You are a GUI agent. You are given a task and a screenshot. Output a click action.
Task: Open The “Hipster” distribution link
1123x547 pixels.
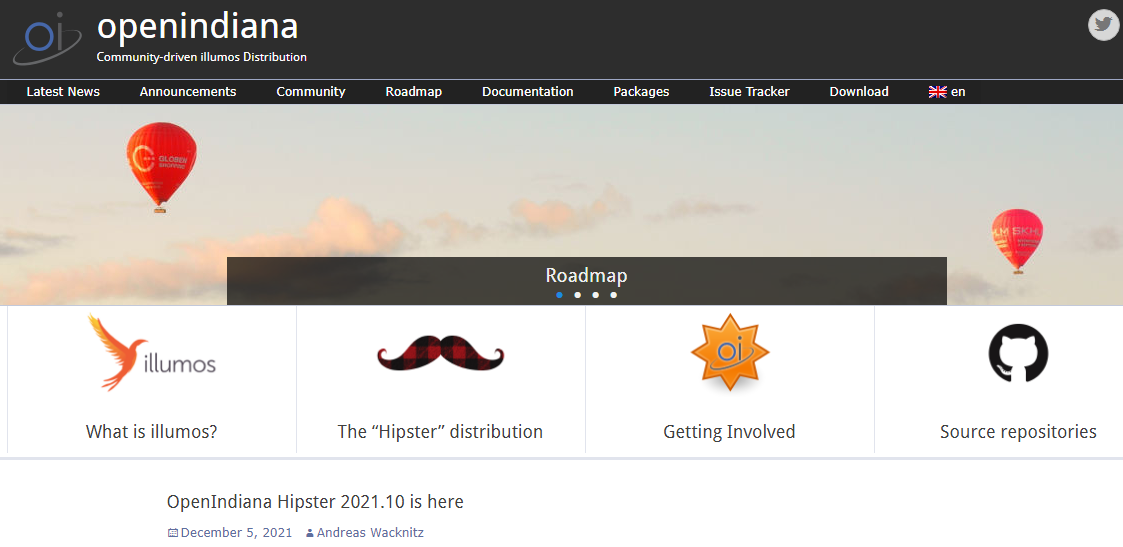tap(440, 432)
